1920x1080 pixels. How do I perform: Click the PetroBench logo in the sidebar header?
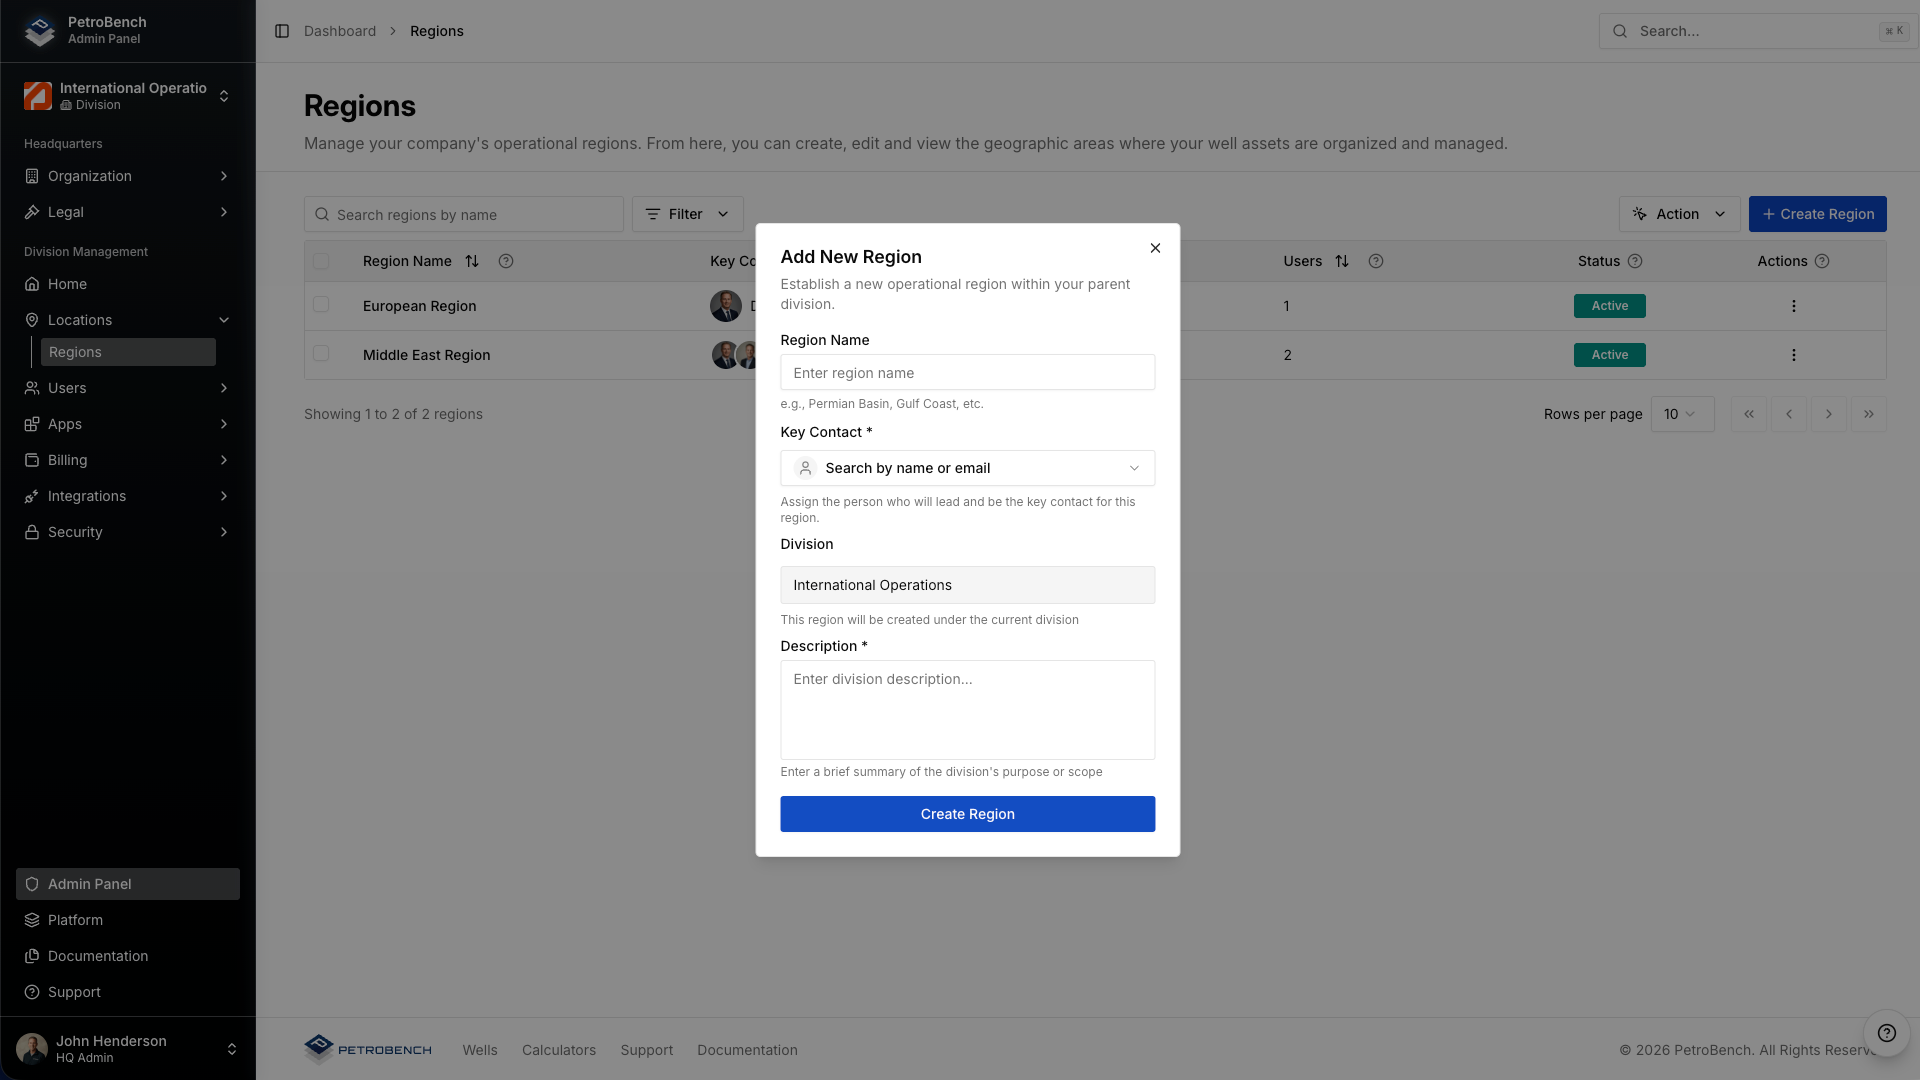40,30
